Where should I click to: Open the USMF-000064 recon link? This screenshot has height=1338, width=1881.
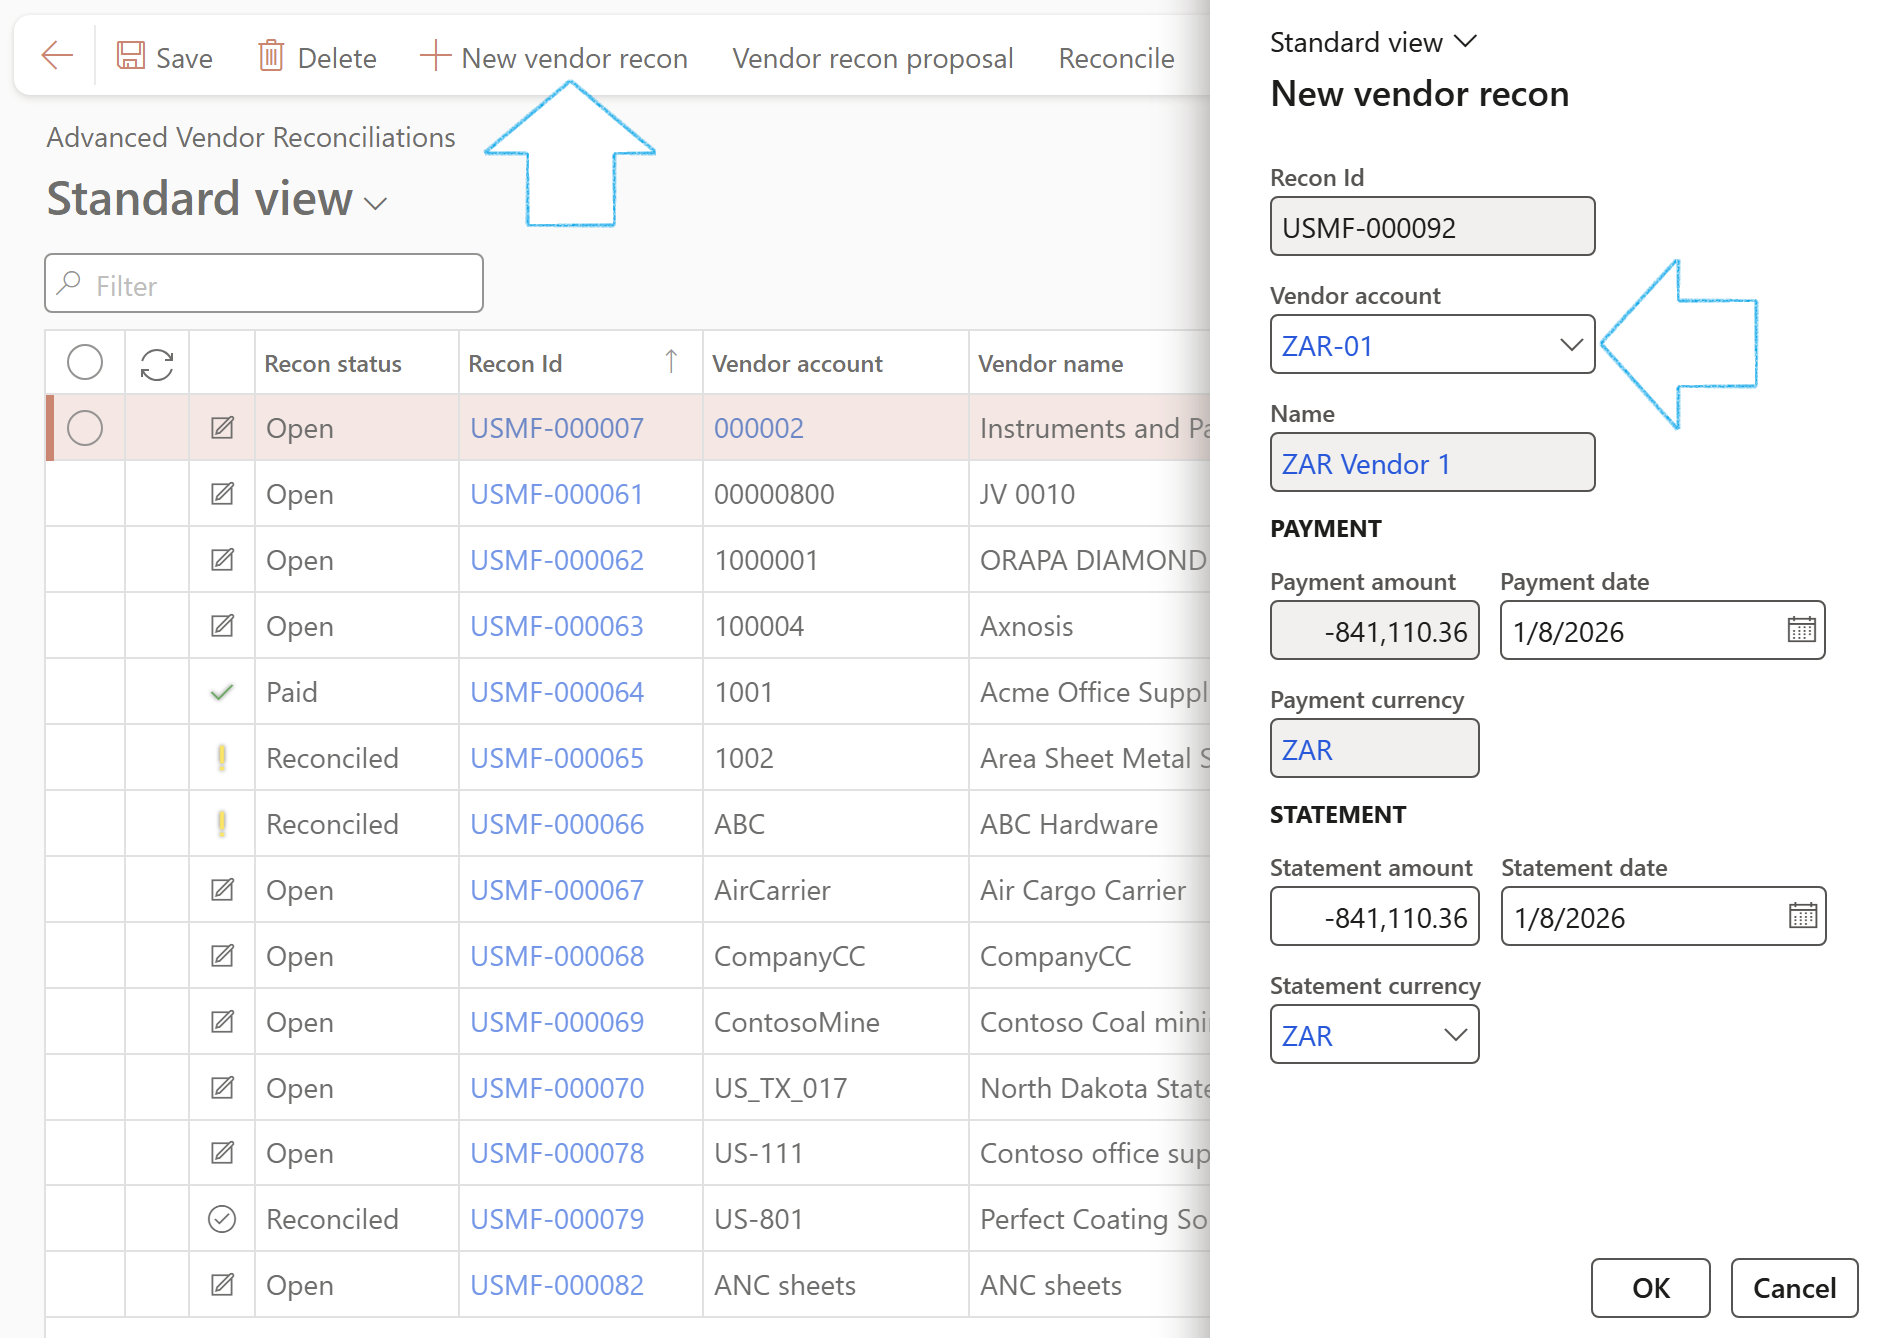click(x=557, y=692)
